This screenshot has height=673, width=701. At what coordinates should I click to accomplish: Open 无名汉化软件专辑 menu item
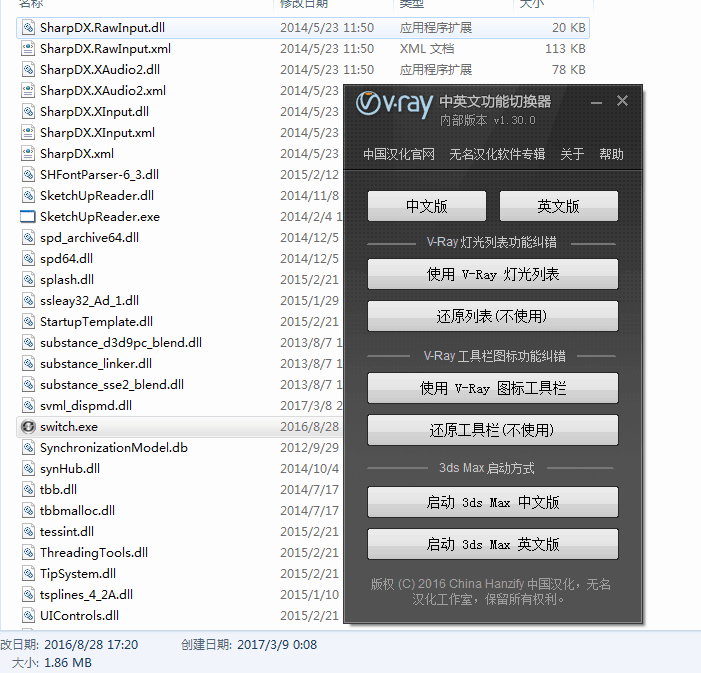497,154
